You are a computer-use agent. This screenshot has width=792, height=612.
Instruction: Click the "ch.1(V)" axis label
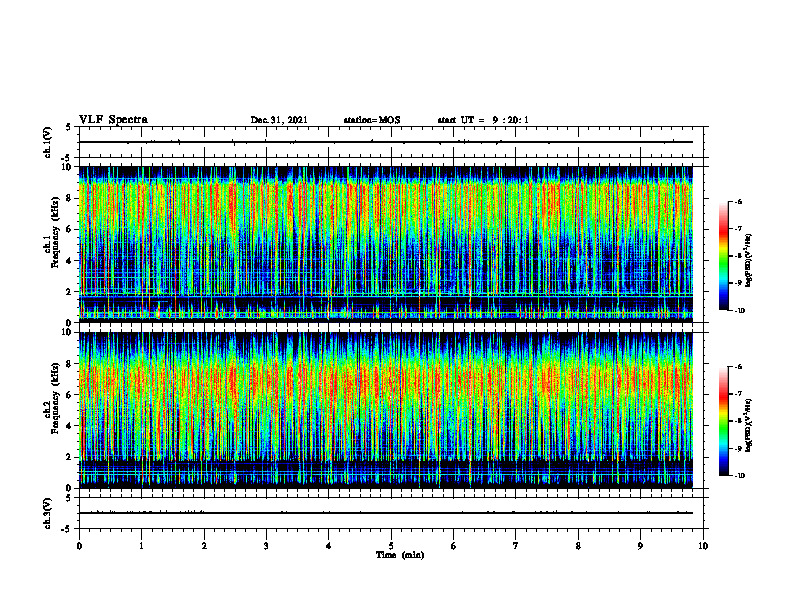47,142
